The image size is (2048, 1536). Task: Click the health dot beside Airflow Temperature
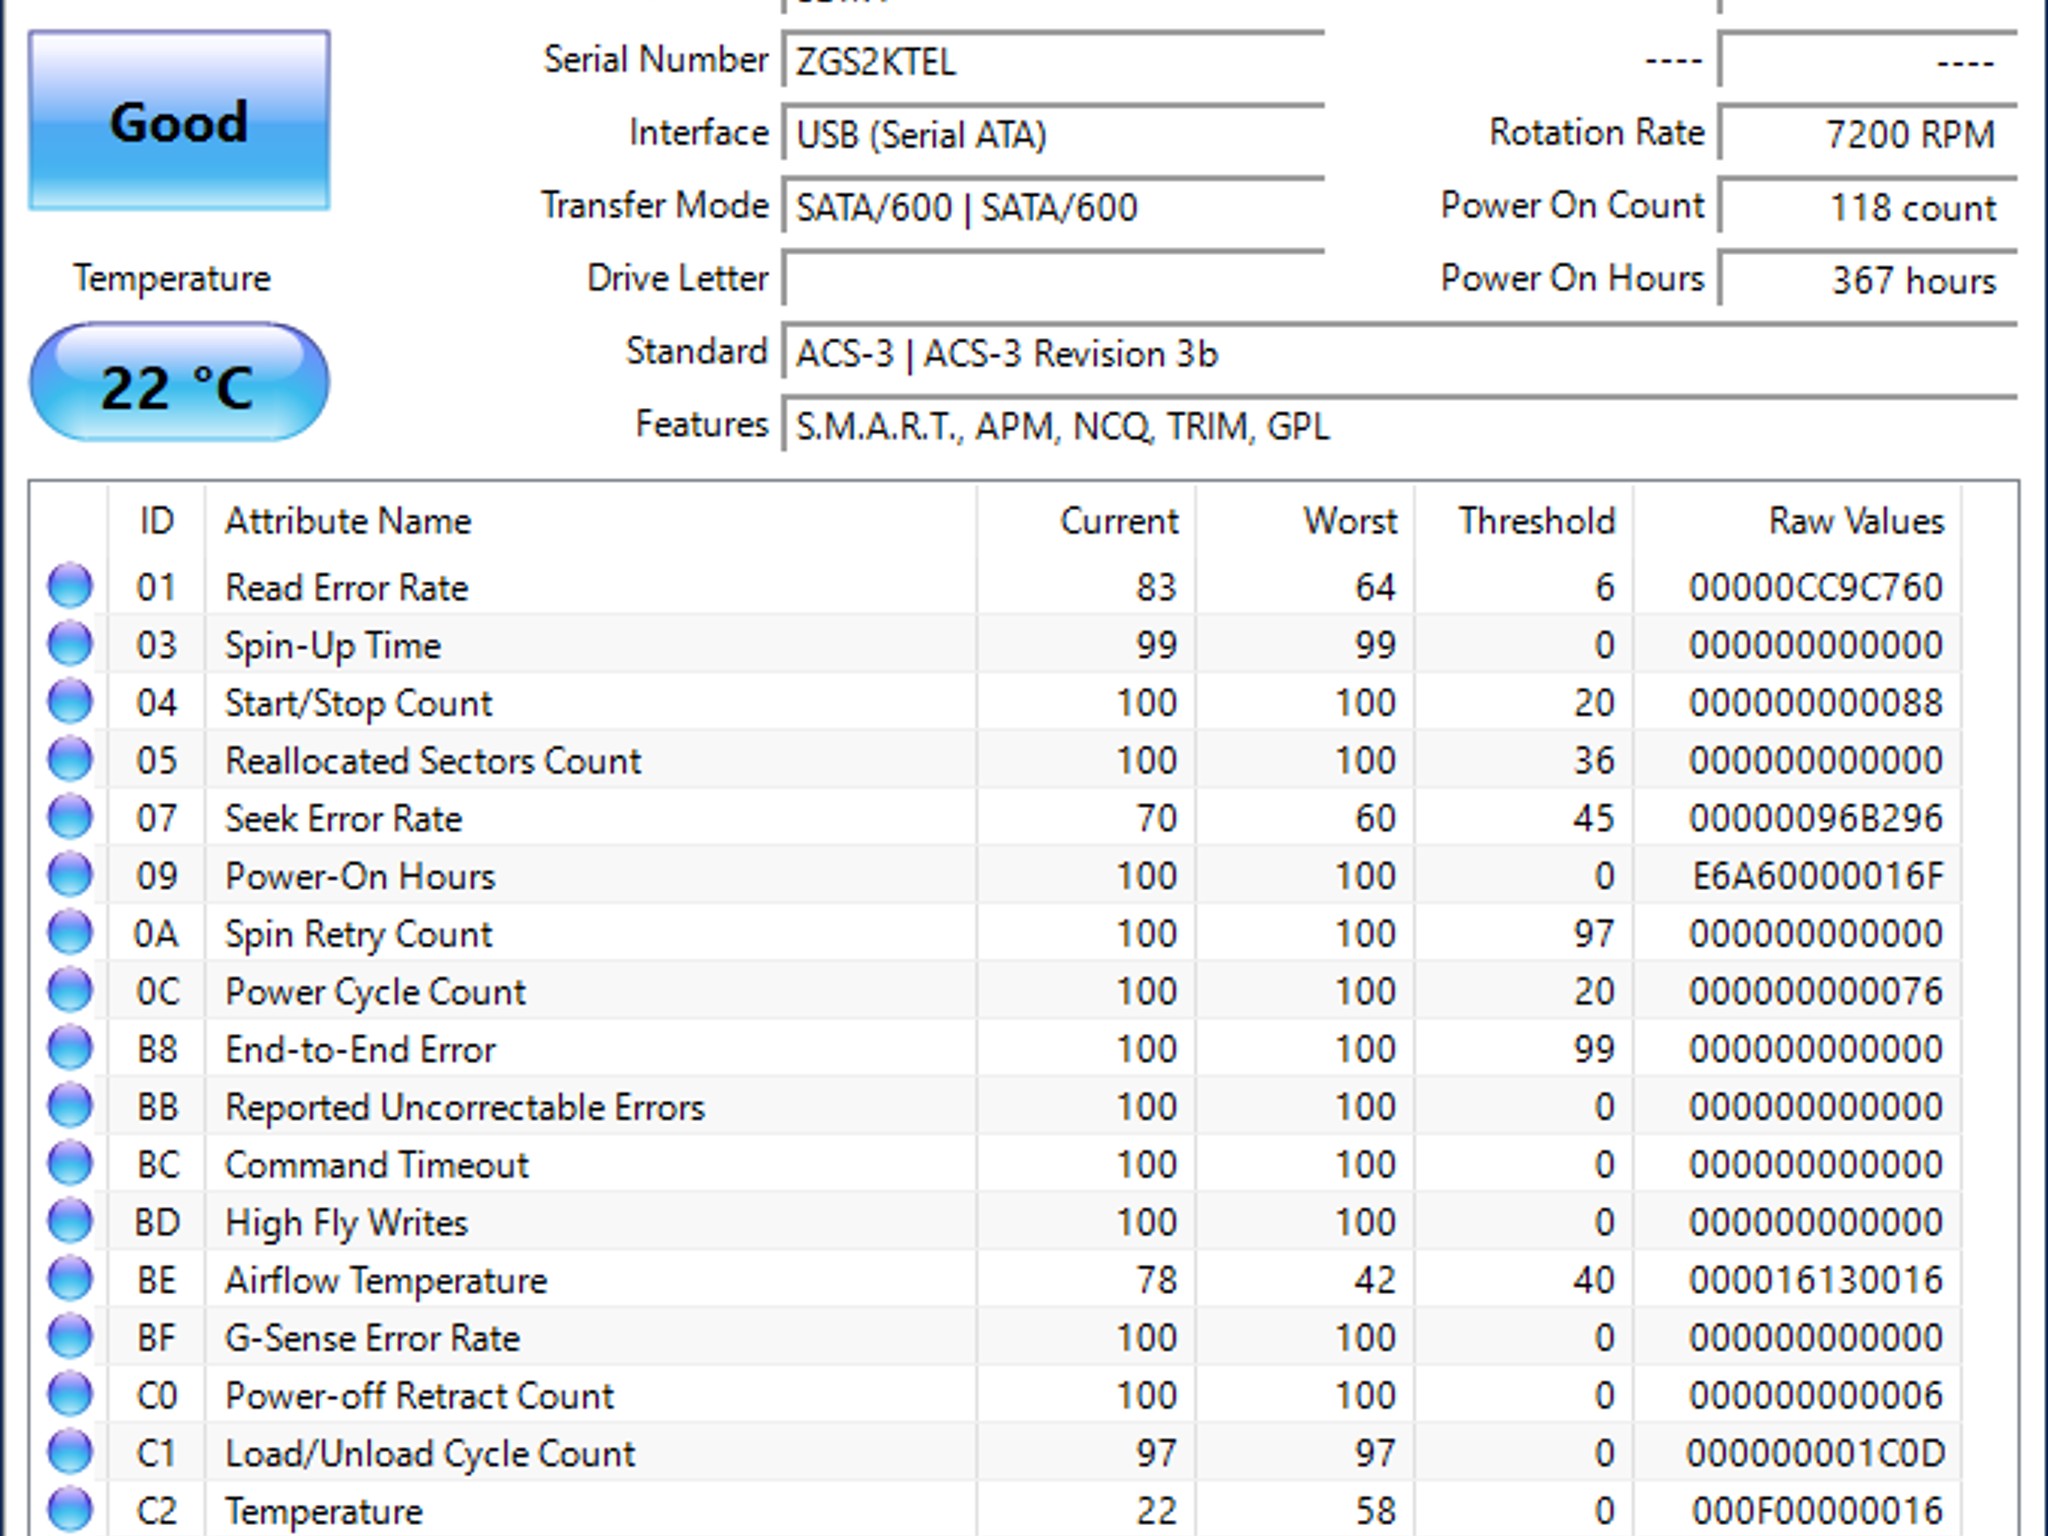click(70, 1279)
